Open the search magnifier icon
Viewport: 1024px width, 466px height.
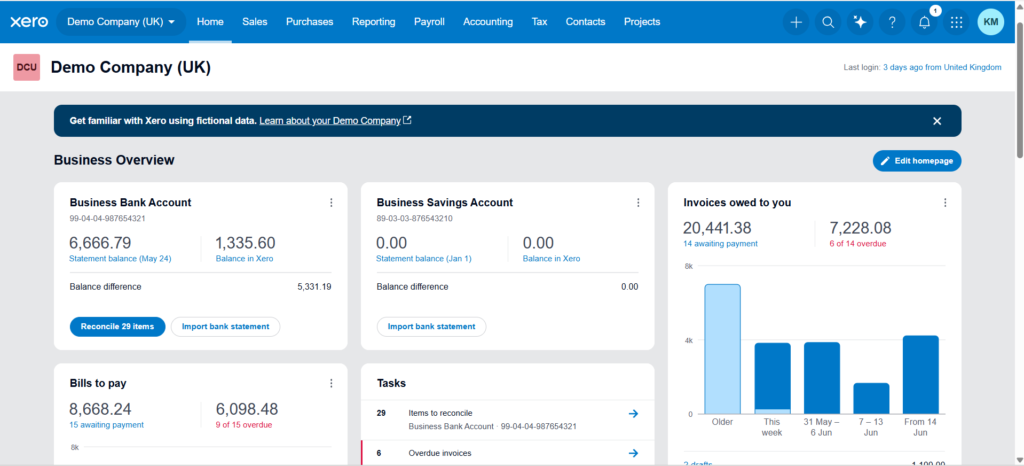click(x=828, y=22)
